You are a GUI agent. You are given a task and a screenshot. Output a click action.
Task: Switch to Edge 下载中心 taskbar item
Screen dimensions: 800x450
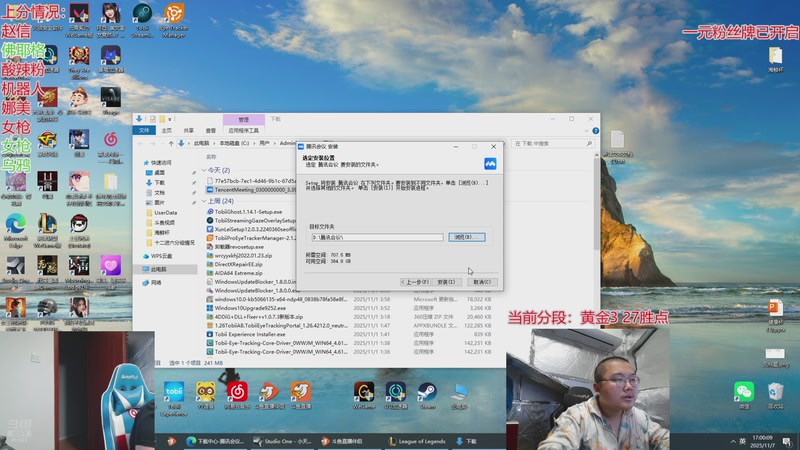(215, 441)
